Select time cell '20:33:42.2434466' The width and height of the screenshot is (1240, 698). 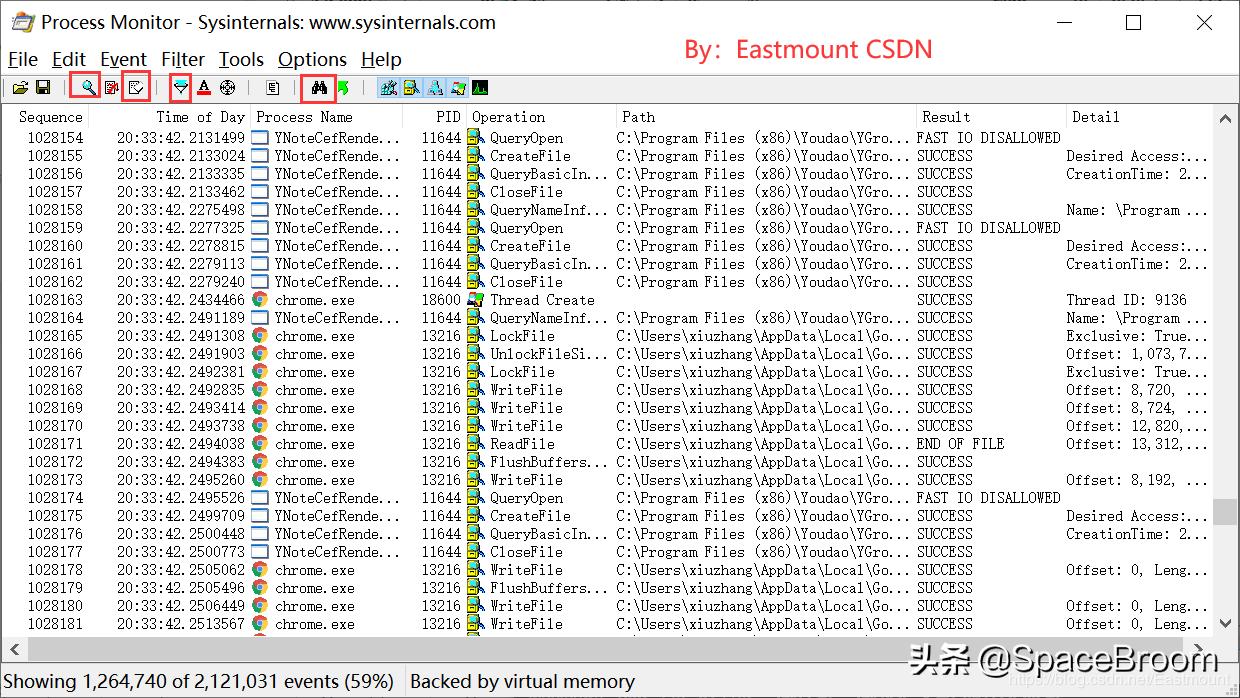click(180, 300)
